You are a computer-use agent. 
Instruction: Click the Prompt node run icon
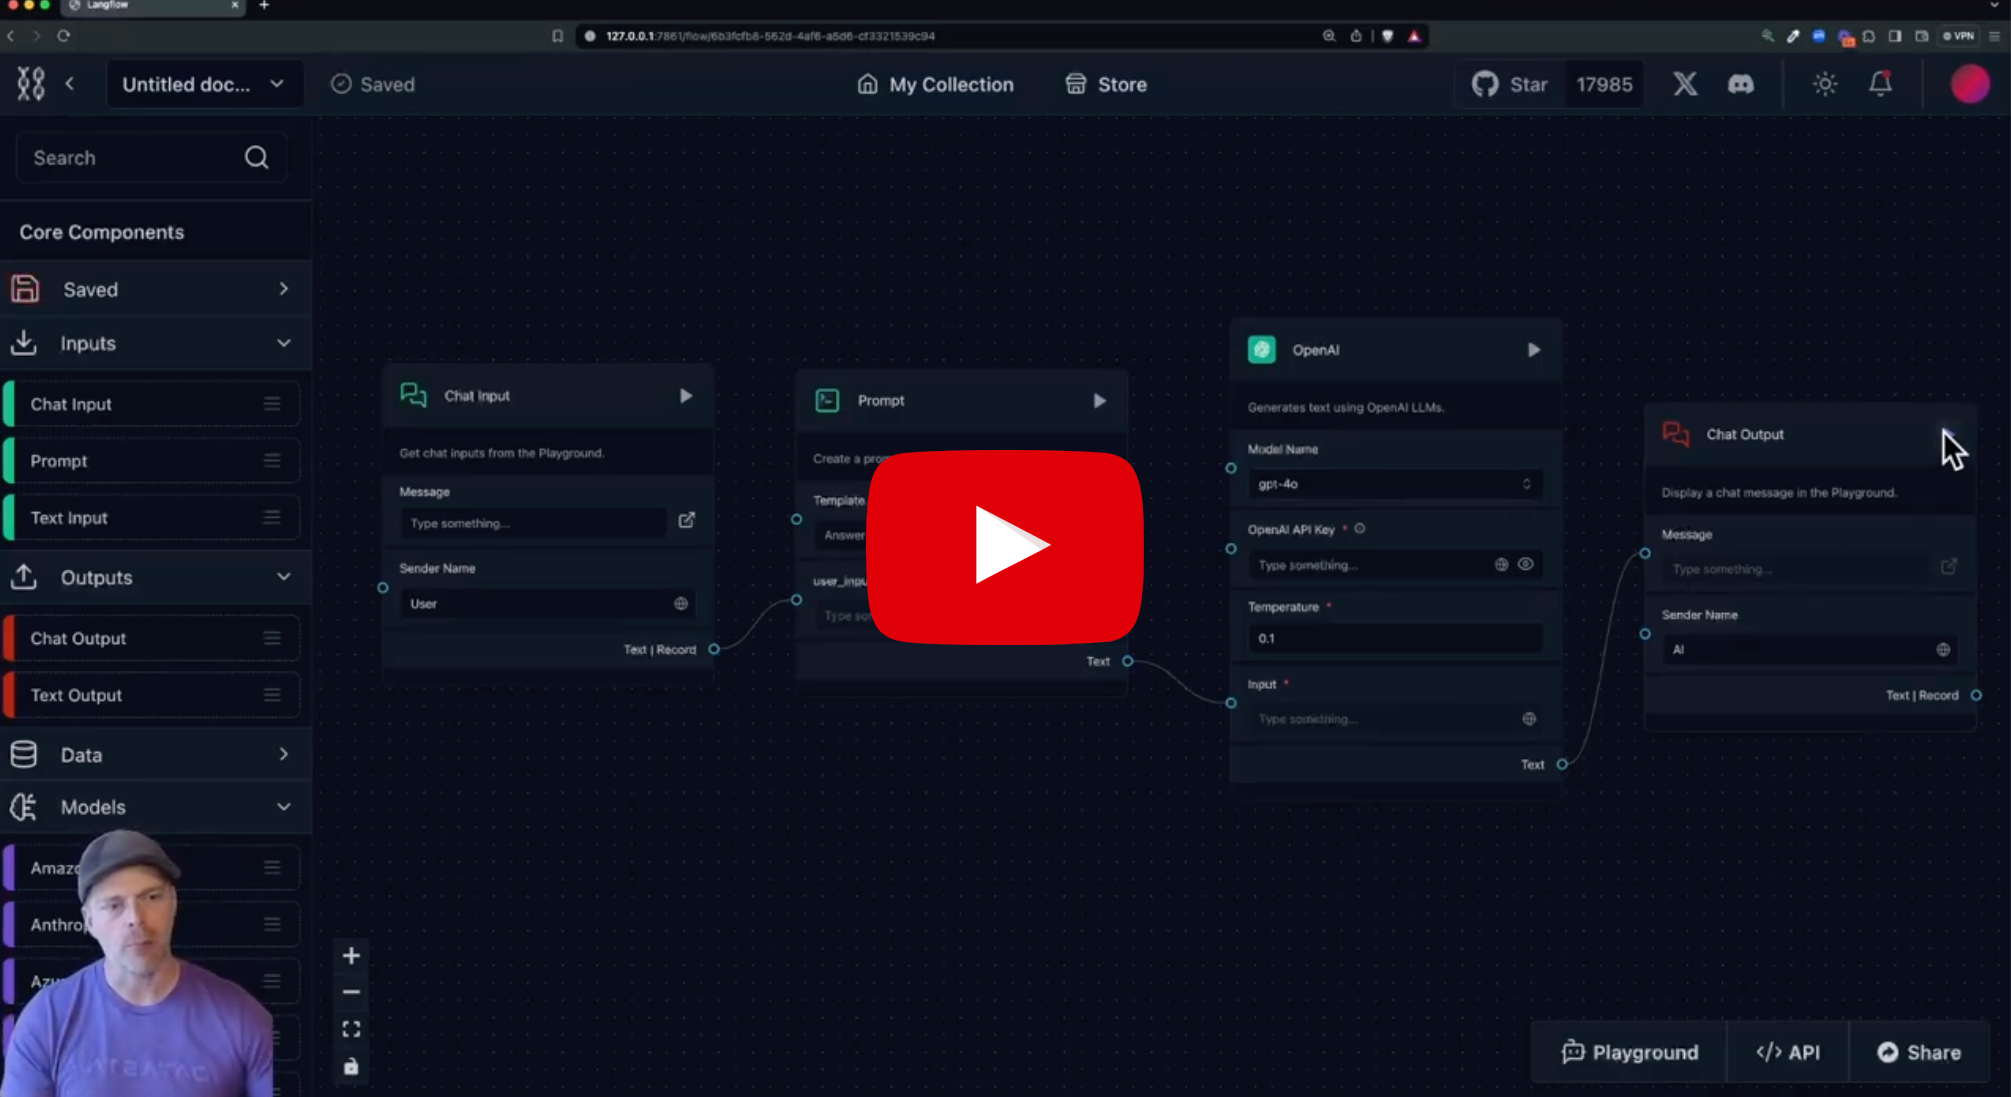coord(1102,400)
